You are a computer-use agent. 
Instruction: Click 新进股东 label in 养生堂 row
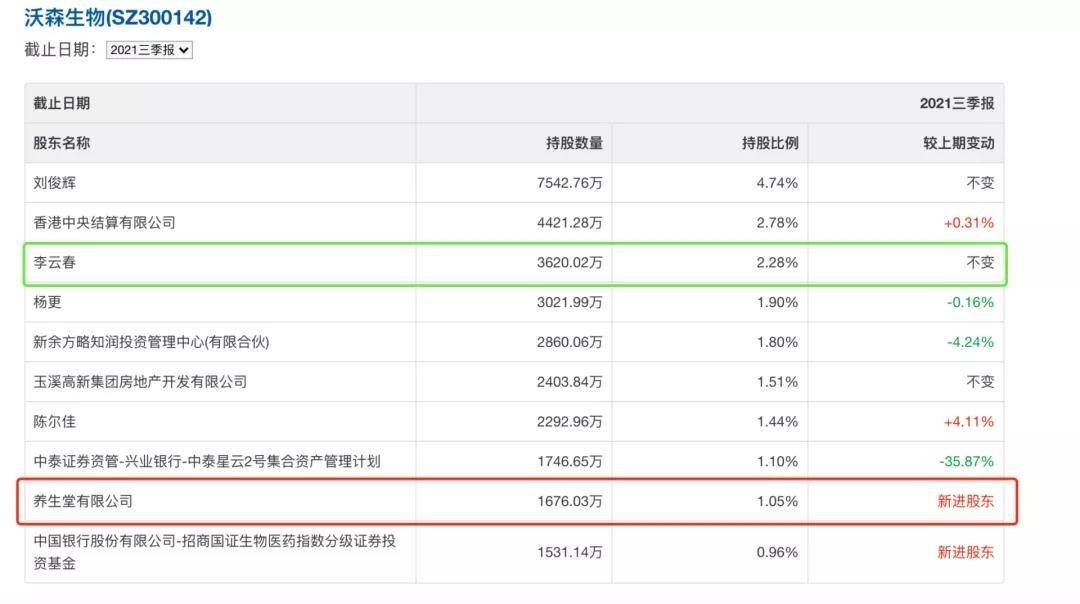coord(965,501)
